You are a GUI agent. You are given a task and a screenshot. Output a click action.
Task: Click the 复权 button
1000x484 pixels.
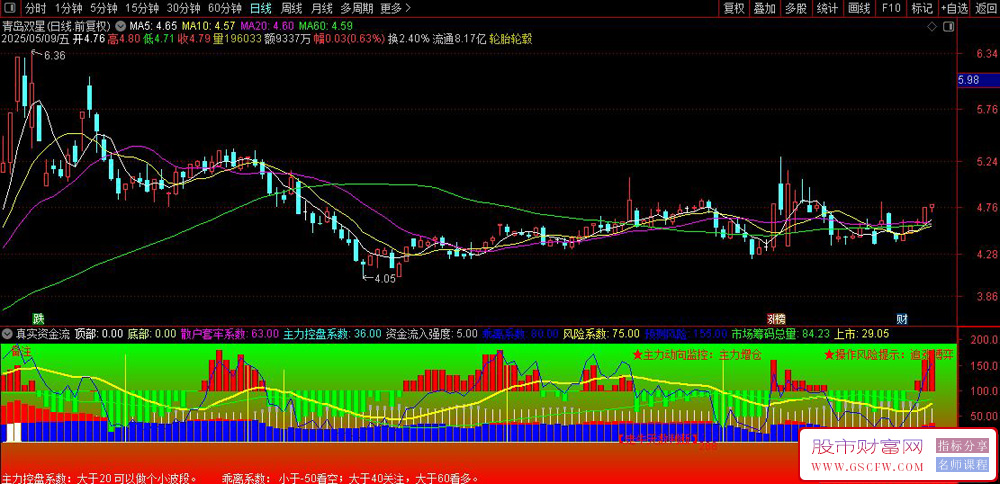point(733,8)
